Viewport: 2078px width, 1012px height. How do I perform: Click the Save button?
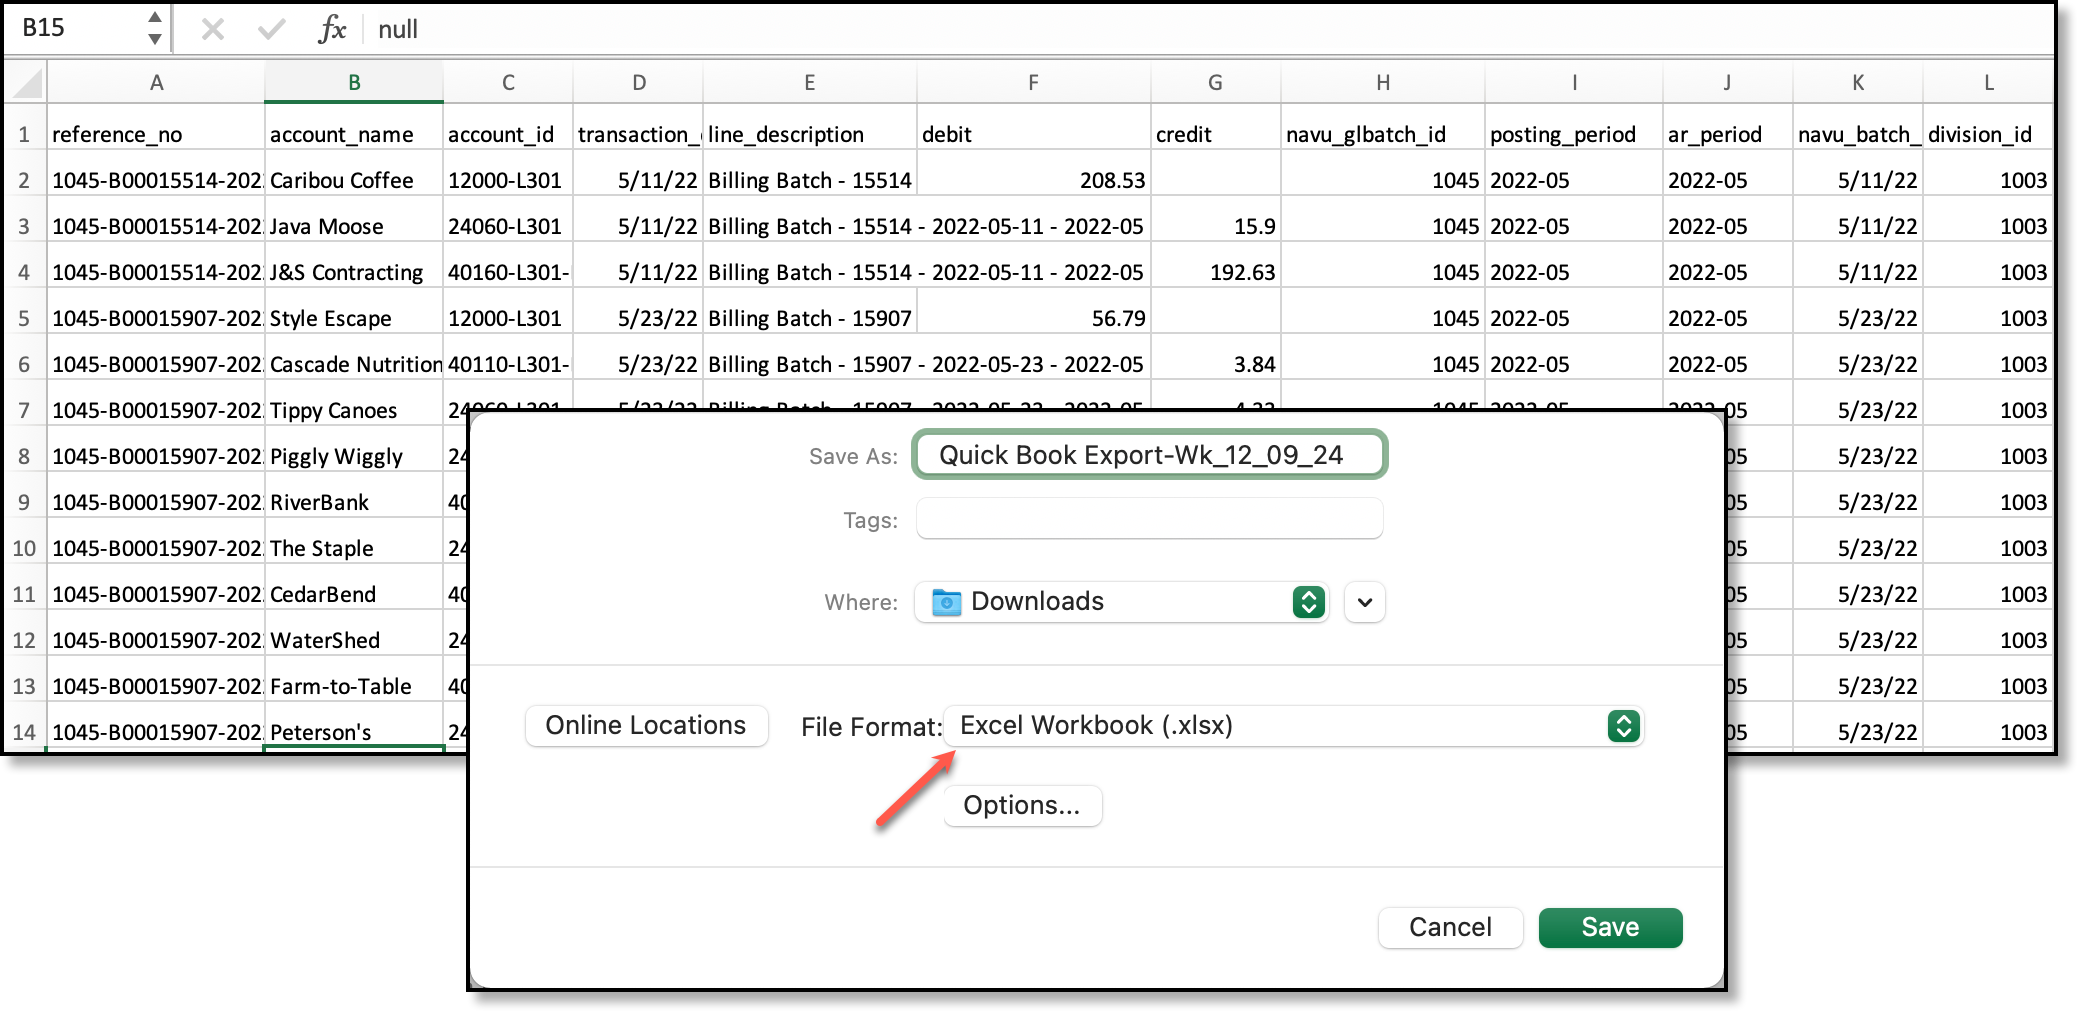pyautogui.click(x=1610, y=927)
